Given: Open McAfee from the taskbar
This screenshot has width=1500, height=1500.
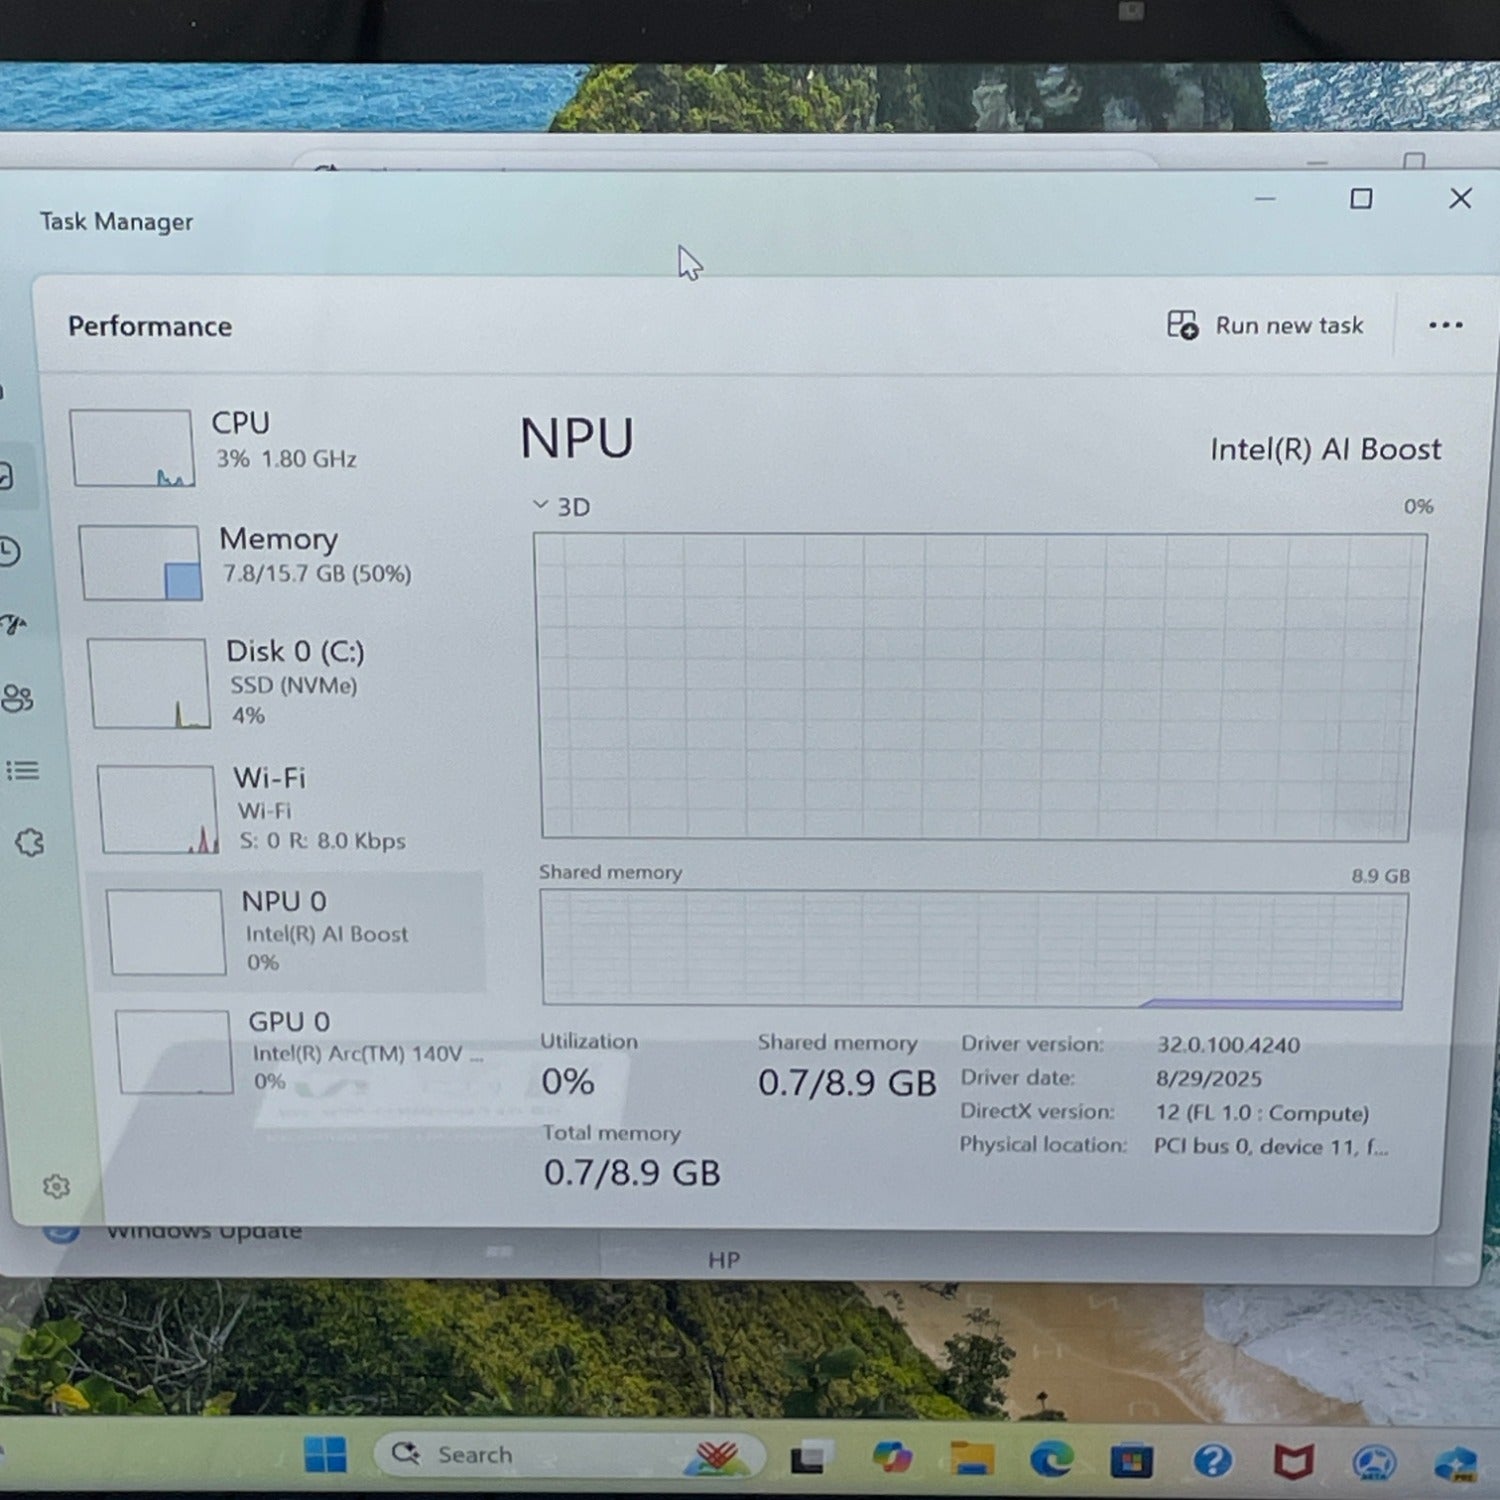Looking at the screenshot, I should tap(1292, 1462).
